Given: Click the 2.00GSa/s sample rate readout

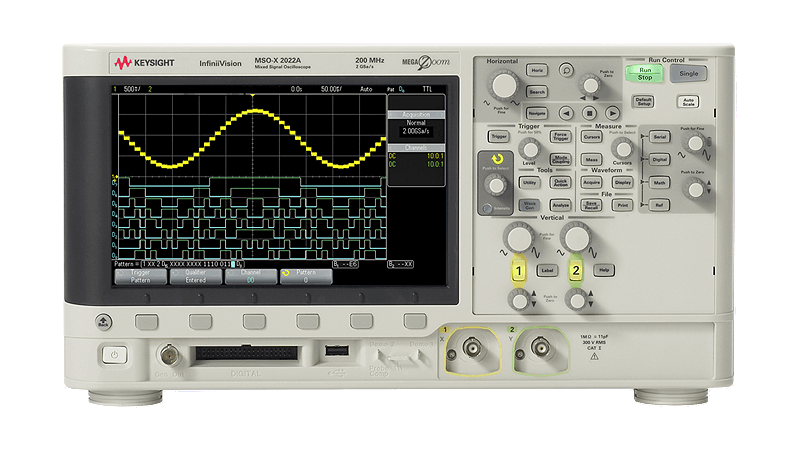Looking at the screenshot, I should point(416,131).
